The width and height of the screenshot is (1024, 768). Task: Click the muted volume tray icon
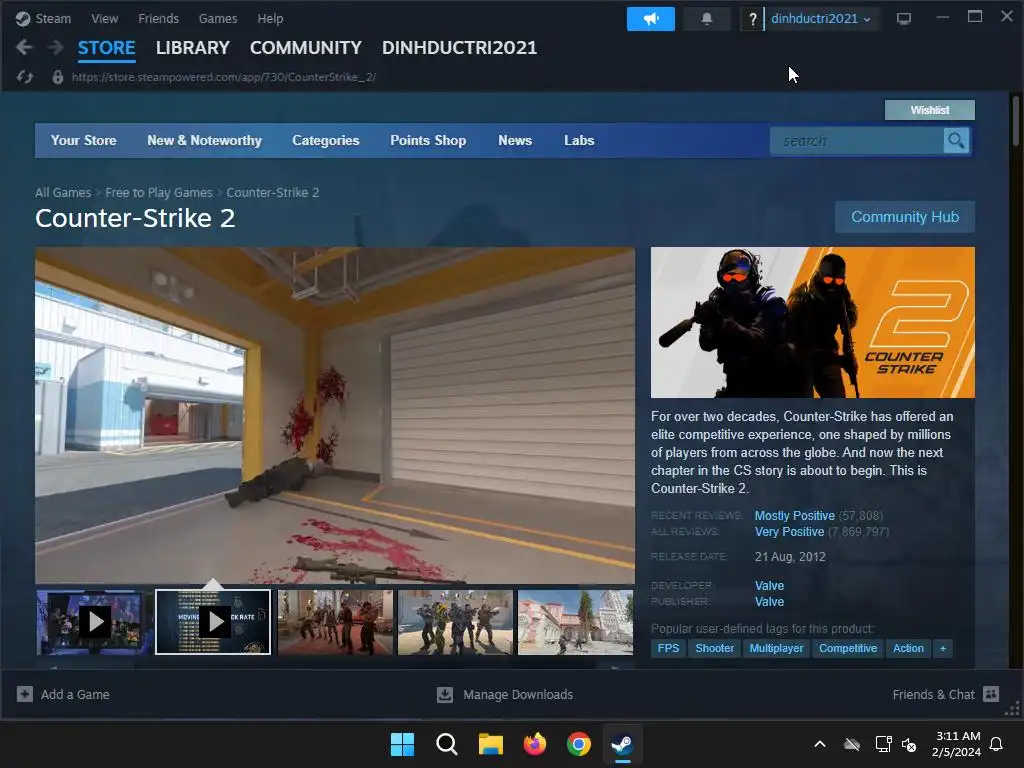[x=908, y=744]
